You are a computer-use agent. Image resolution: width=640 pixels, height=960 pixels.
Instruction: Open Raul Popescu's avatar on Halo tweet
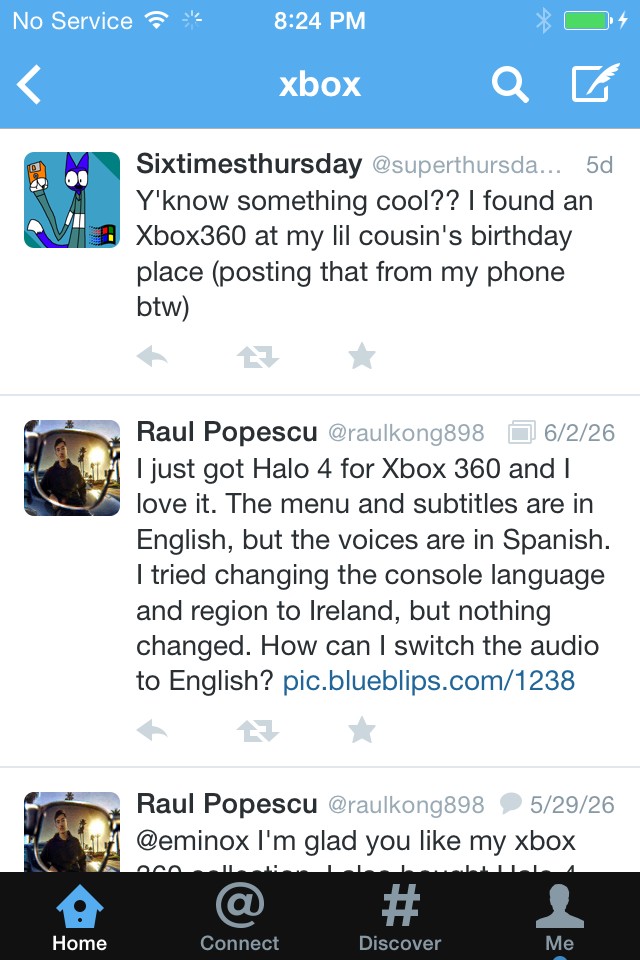[72, 468]
